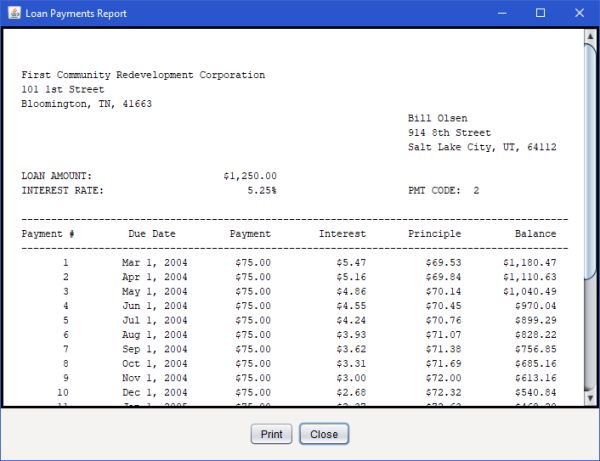Click the Interest column header
This screenshot has height=461, width=600.
(x=342, y=234)
